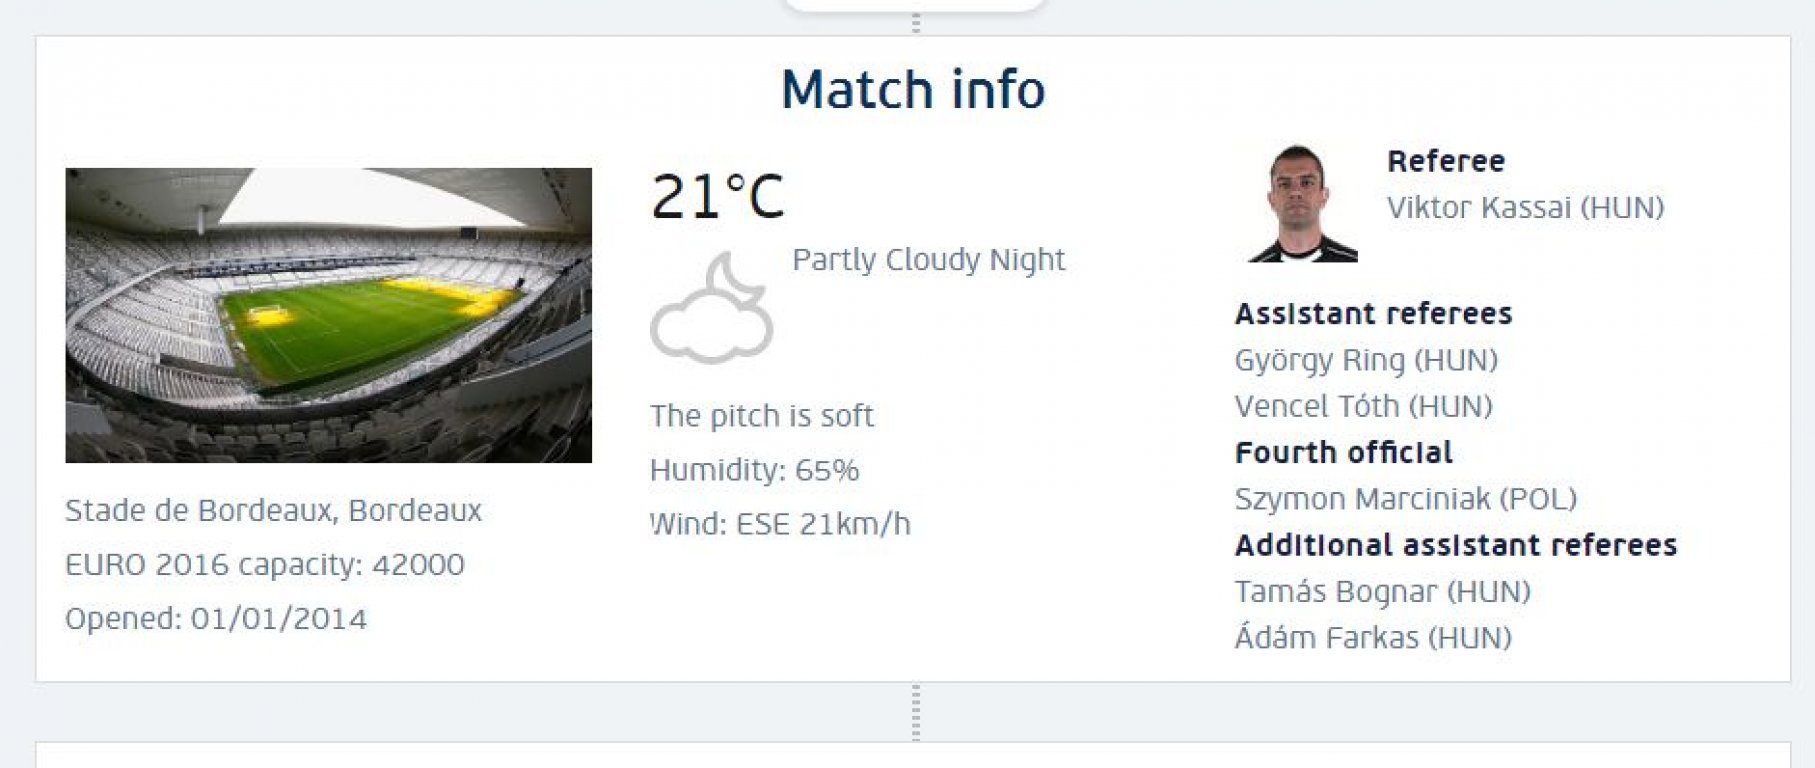
Task: Click assistant referee Vencel Tóth (HUN)
Action: (1364, 406)
